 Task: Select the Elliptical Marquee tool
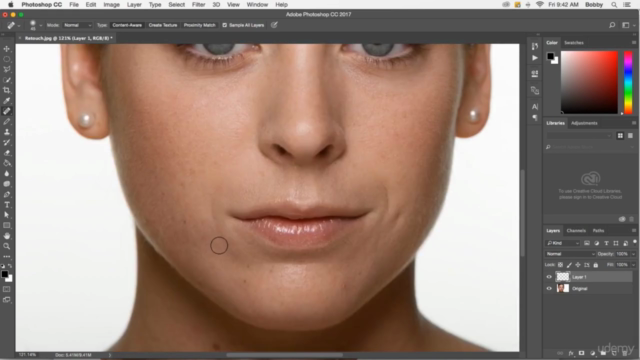pos(7,59)
